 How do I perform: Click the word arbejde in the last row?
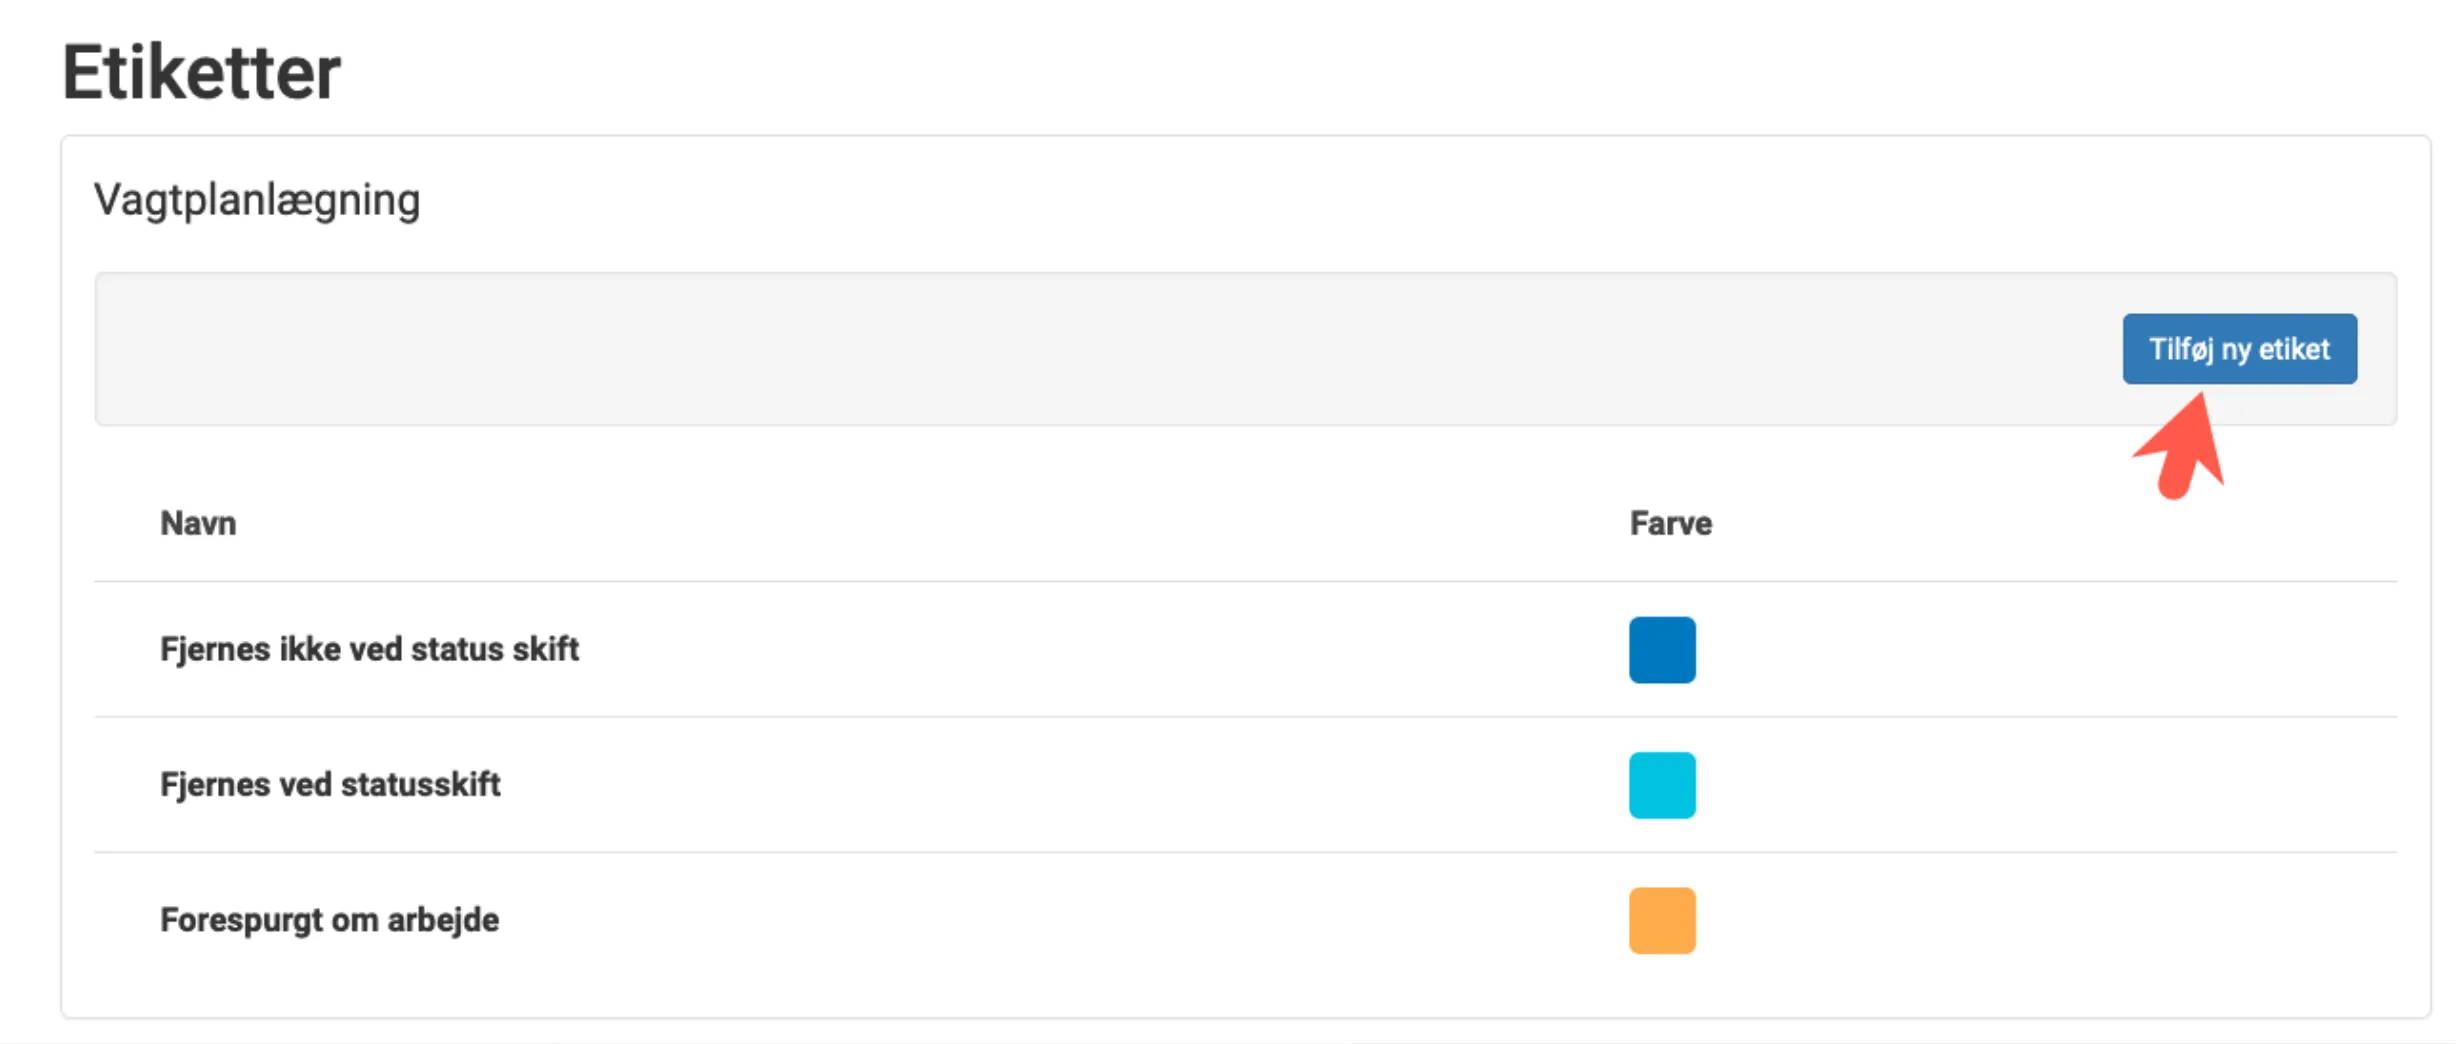point(443,919)
